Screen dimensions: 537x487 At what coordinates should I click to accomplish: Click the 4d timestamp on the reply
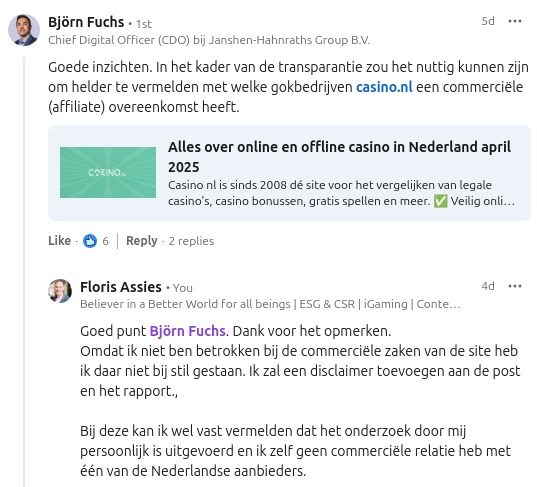click(488, 286)
